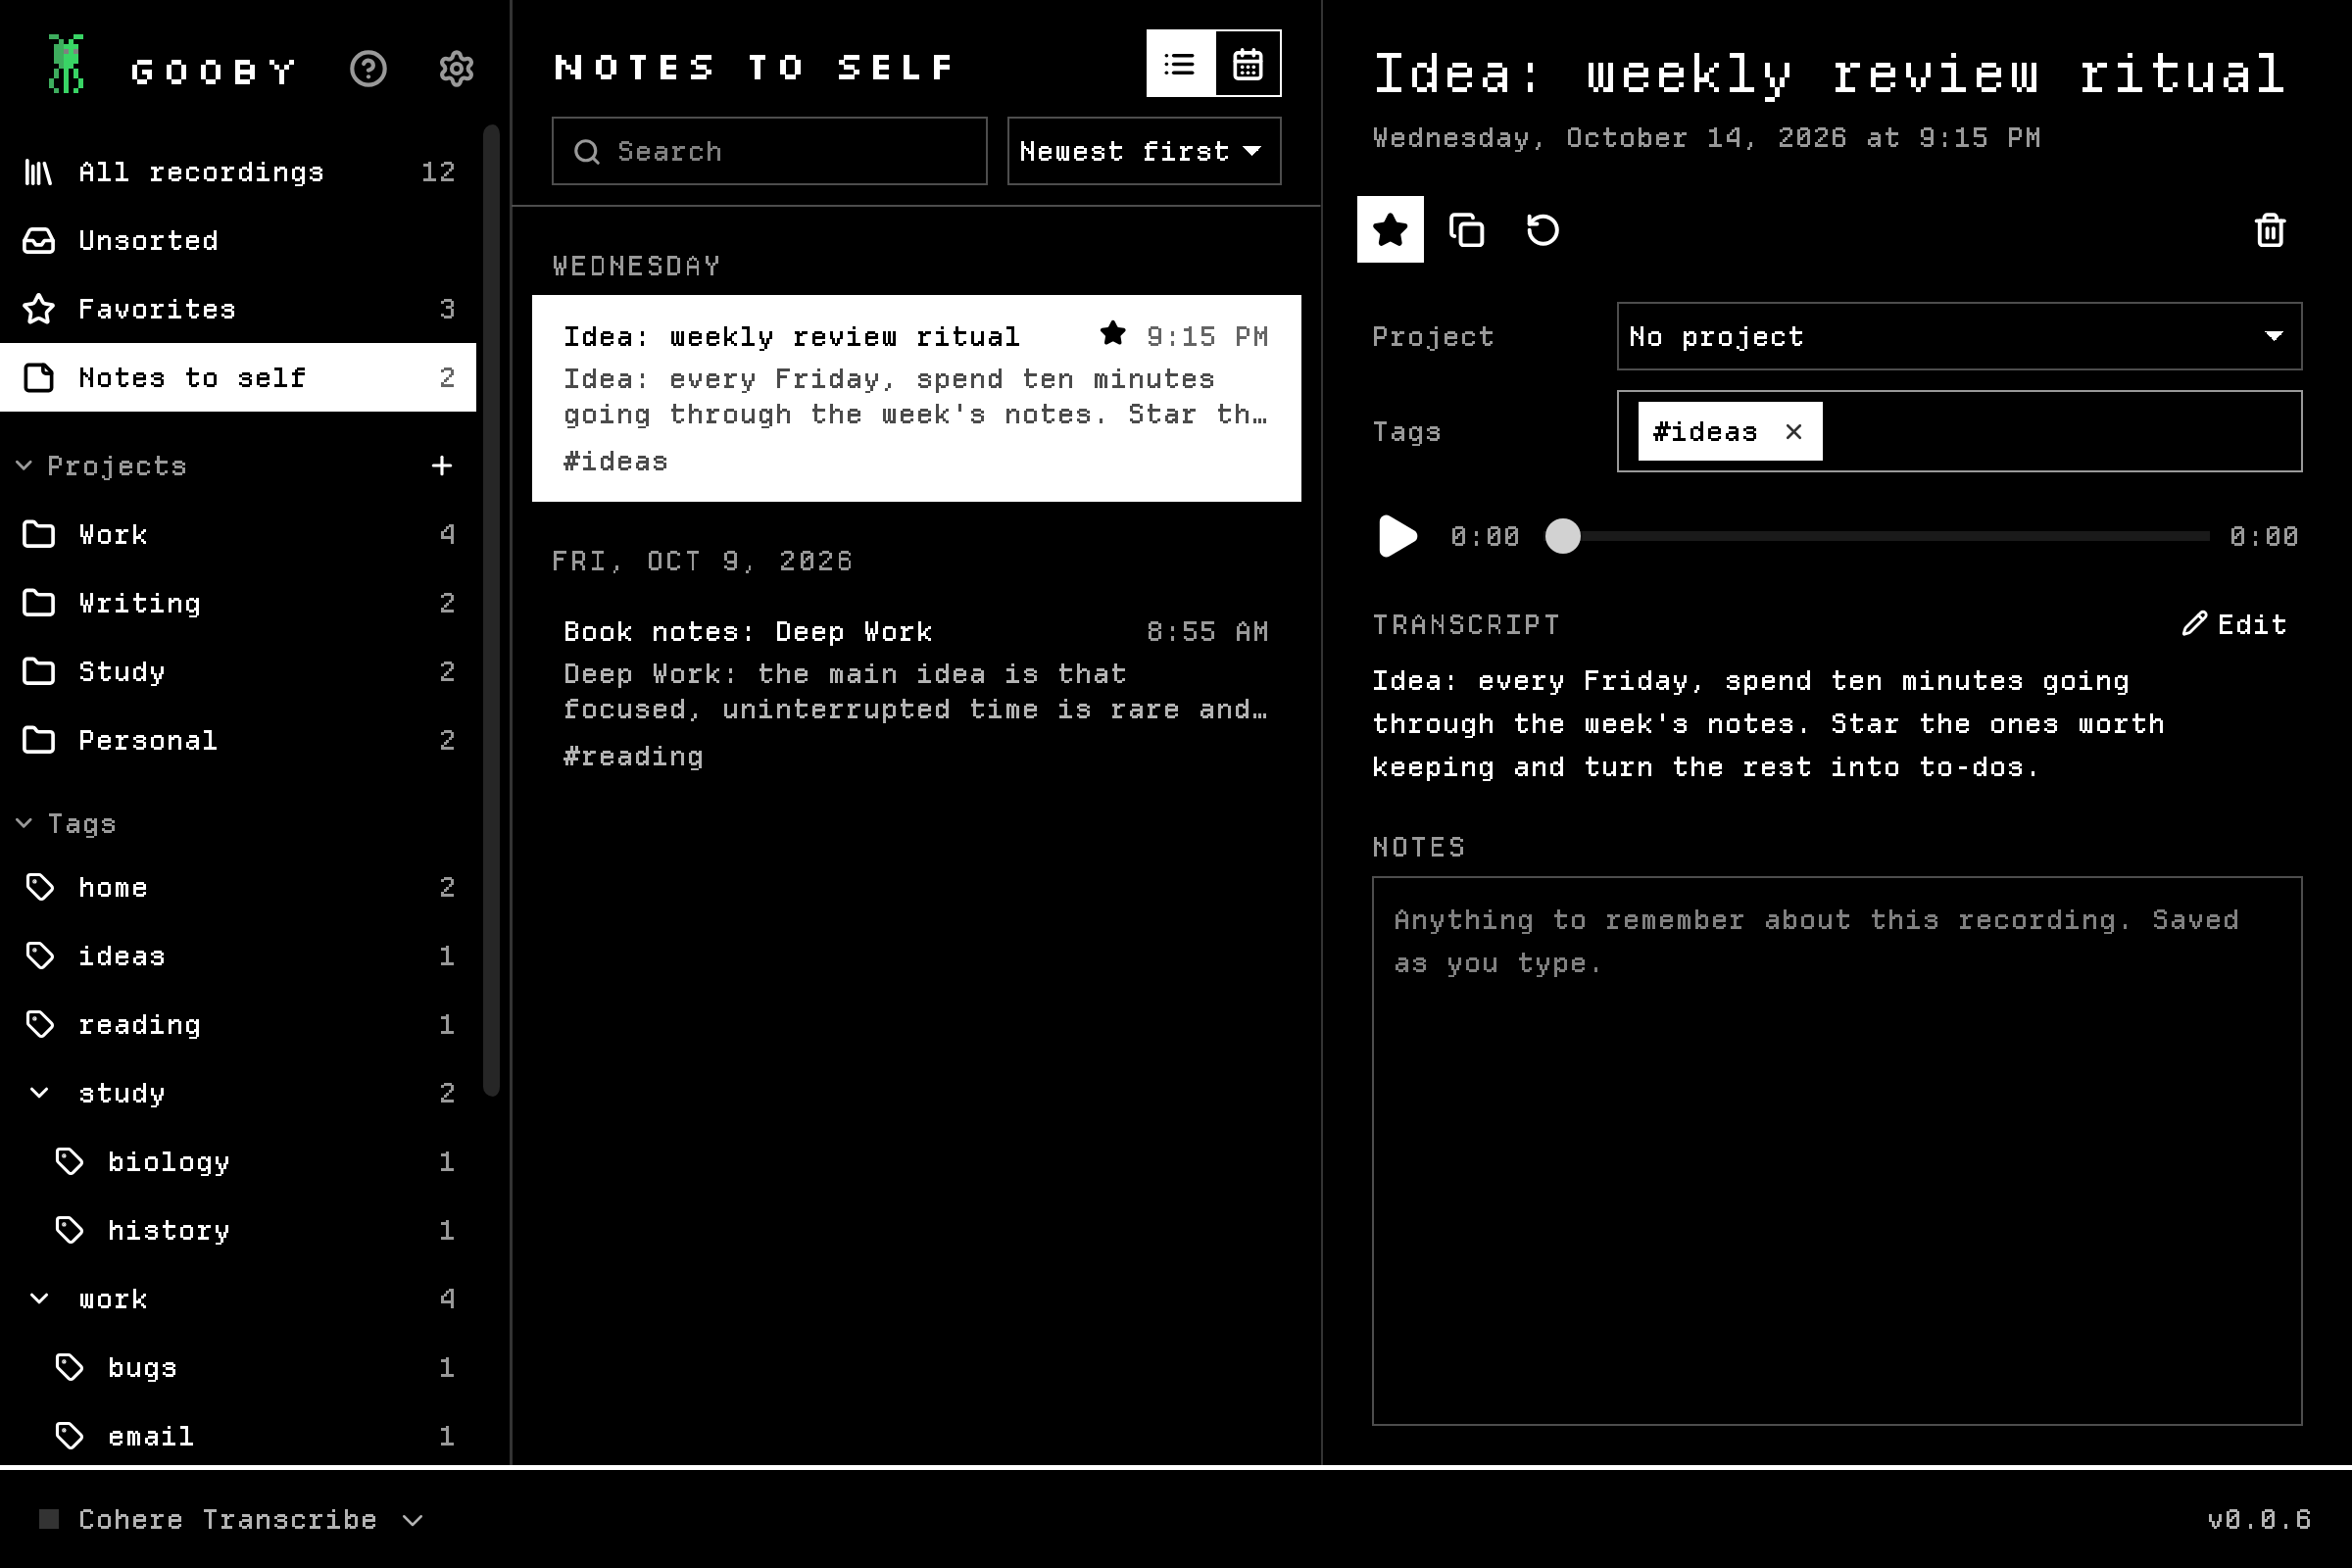The width and height of the screenshot is (2352, 1568).
Task: Filter by email tag
Action: 238,1436
